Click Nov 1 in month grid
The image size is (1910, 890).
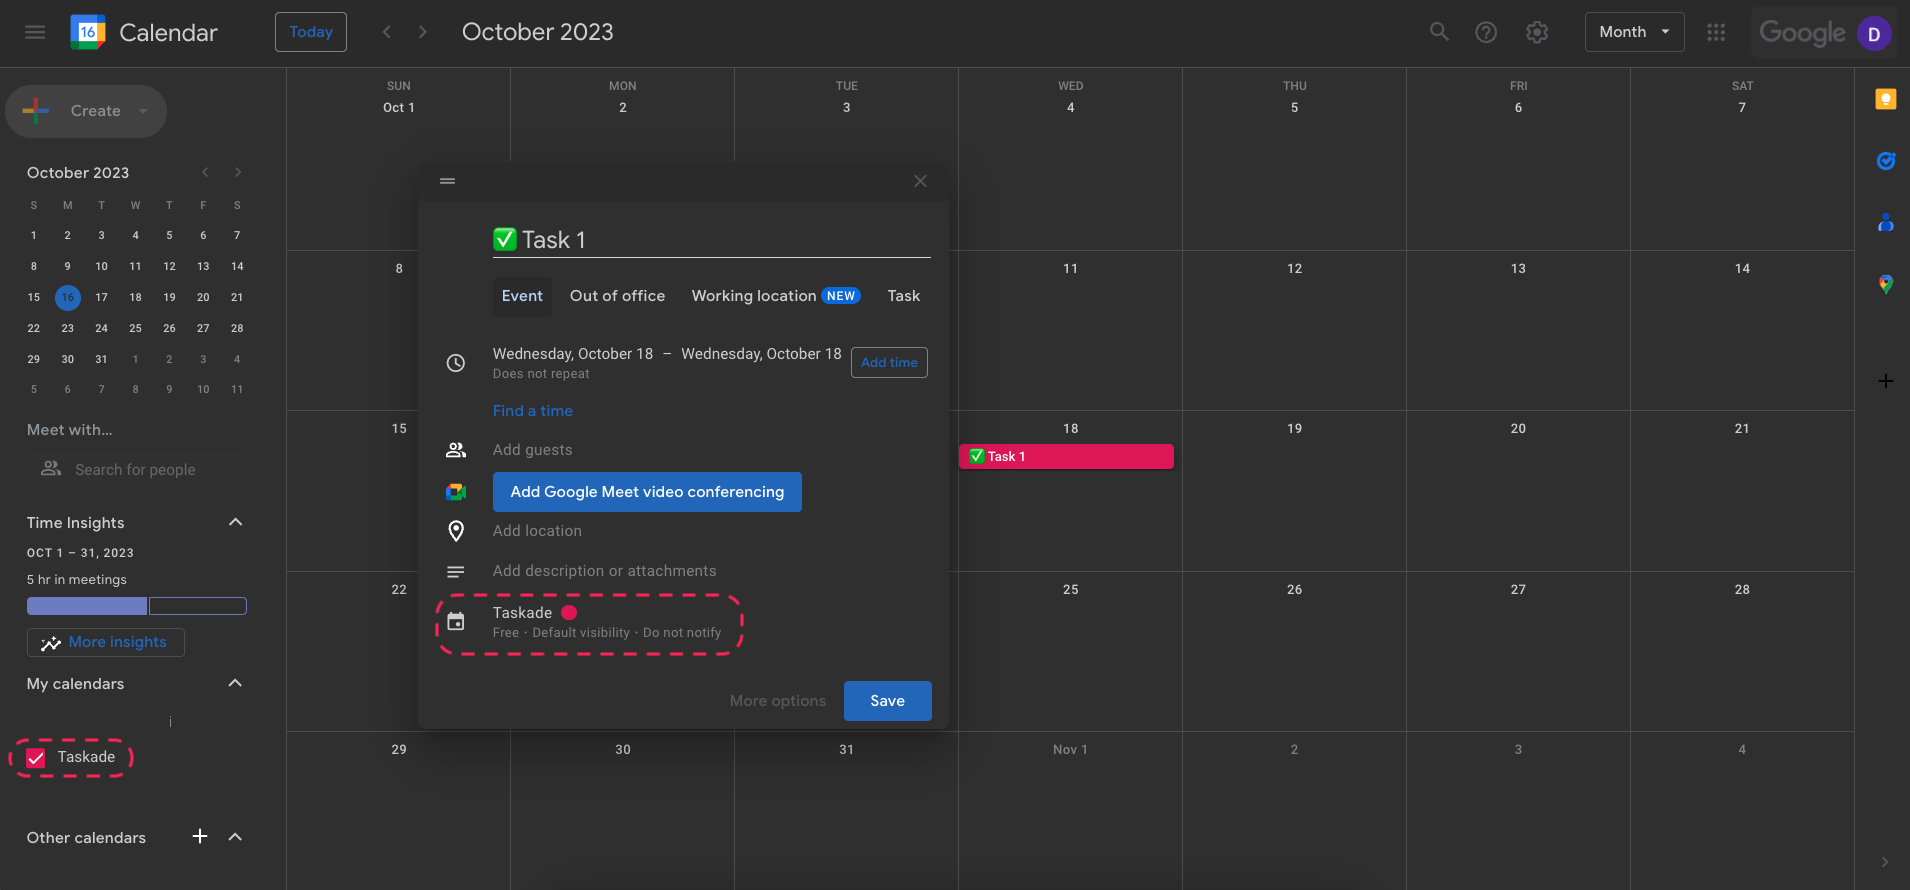(x=1070, y=750)
